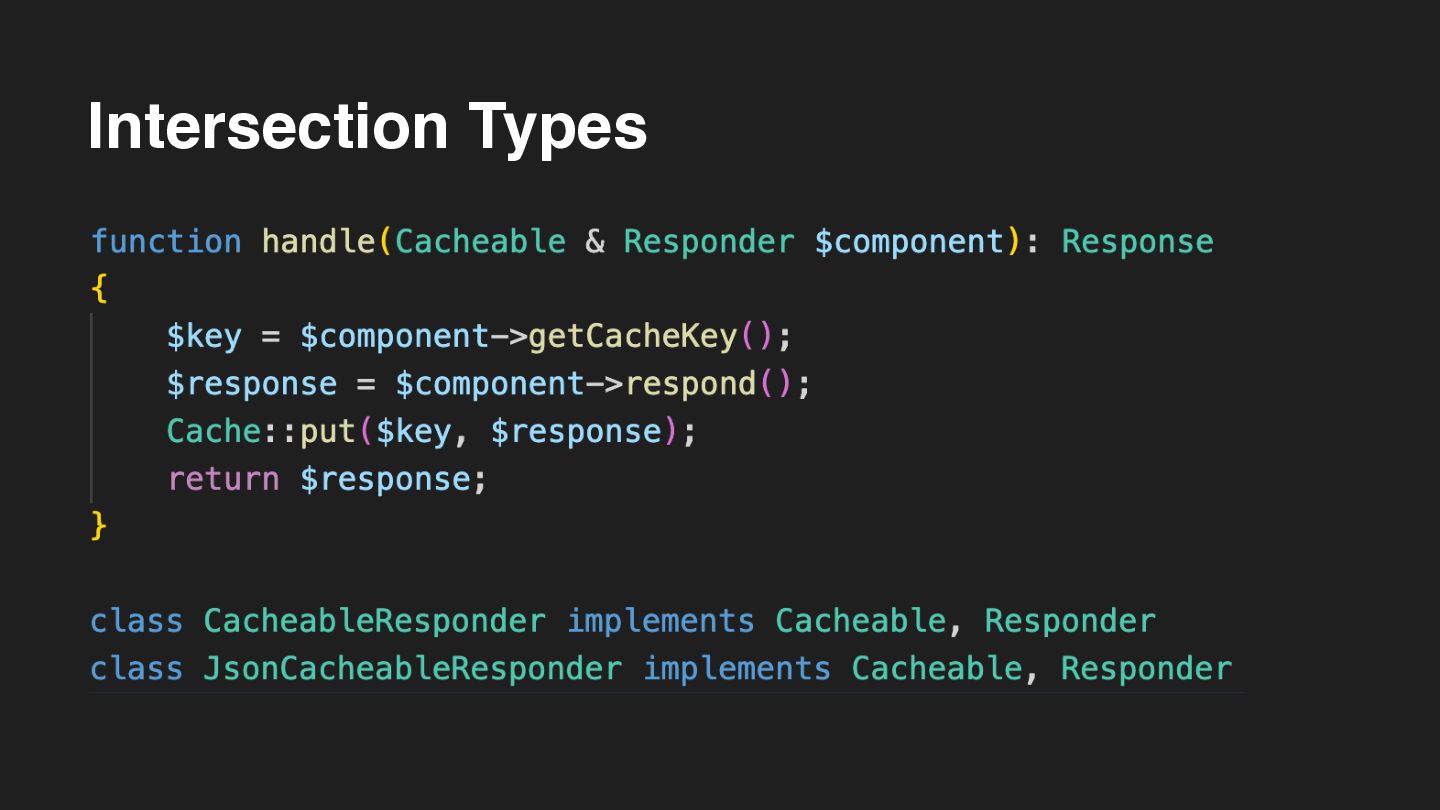Click "Cacheable" type in the handle signature

pos(480,242)
